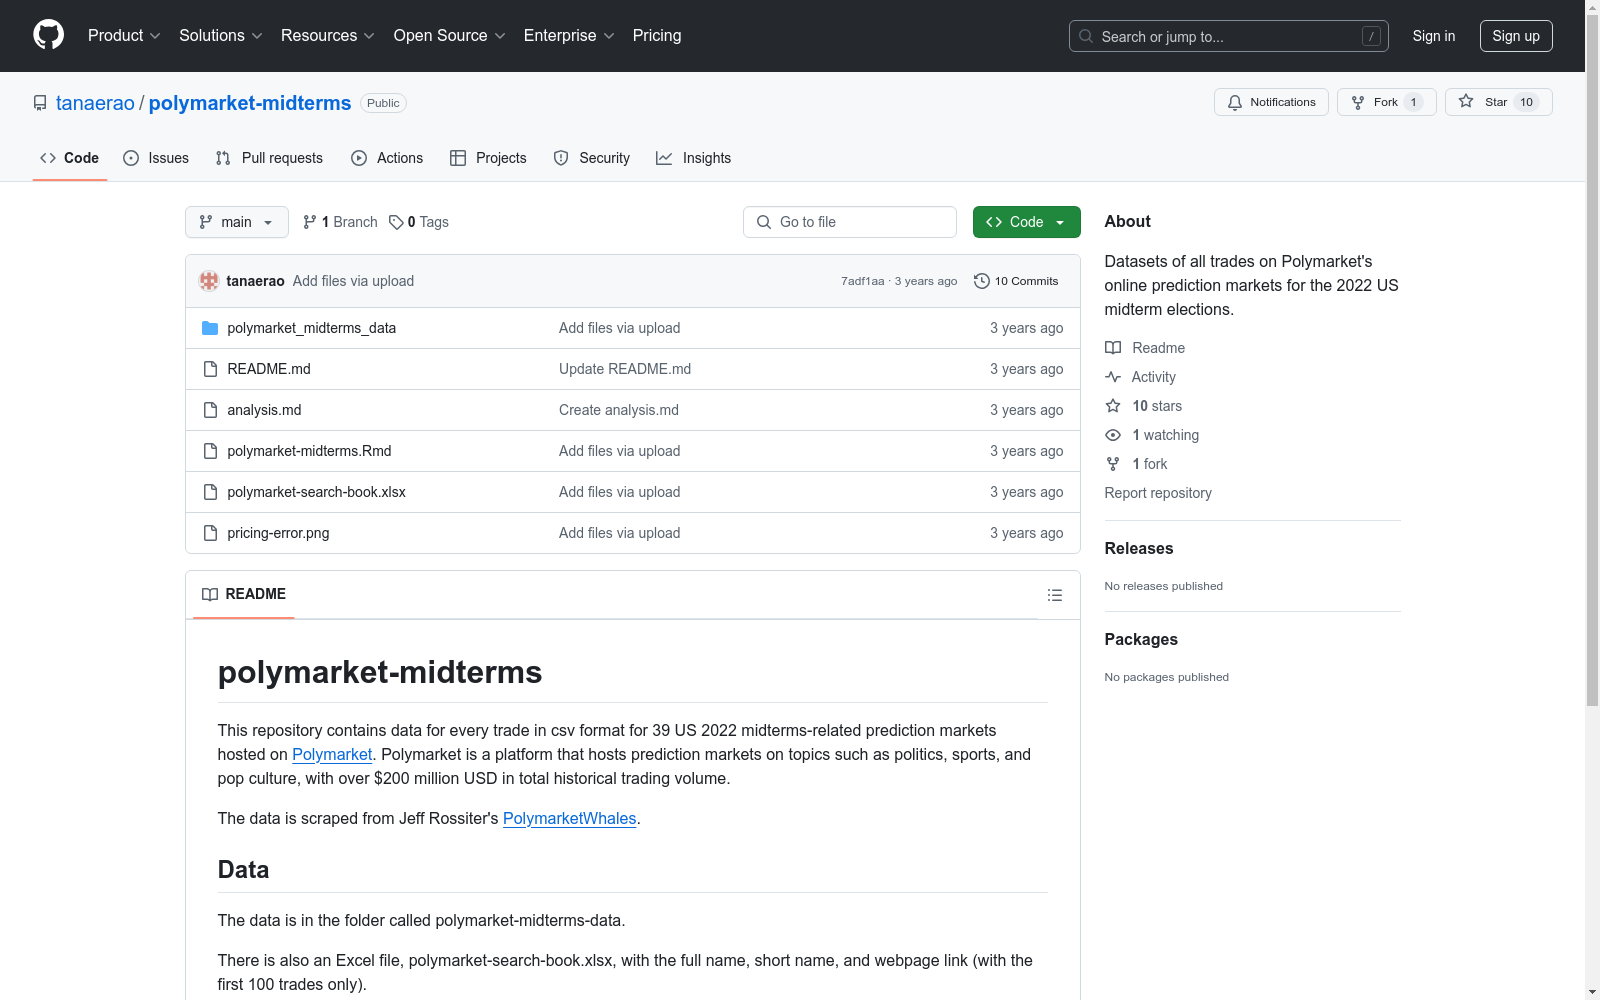Screen dimensions: 1600x1000
Task: View the 1 Branch list
Action: point(340,222)
